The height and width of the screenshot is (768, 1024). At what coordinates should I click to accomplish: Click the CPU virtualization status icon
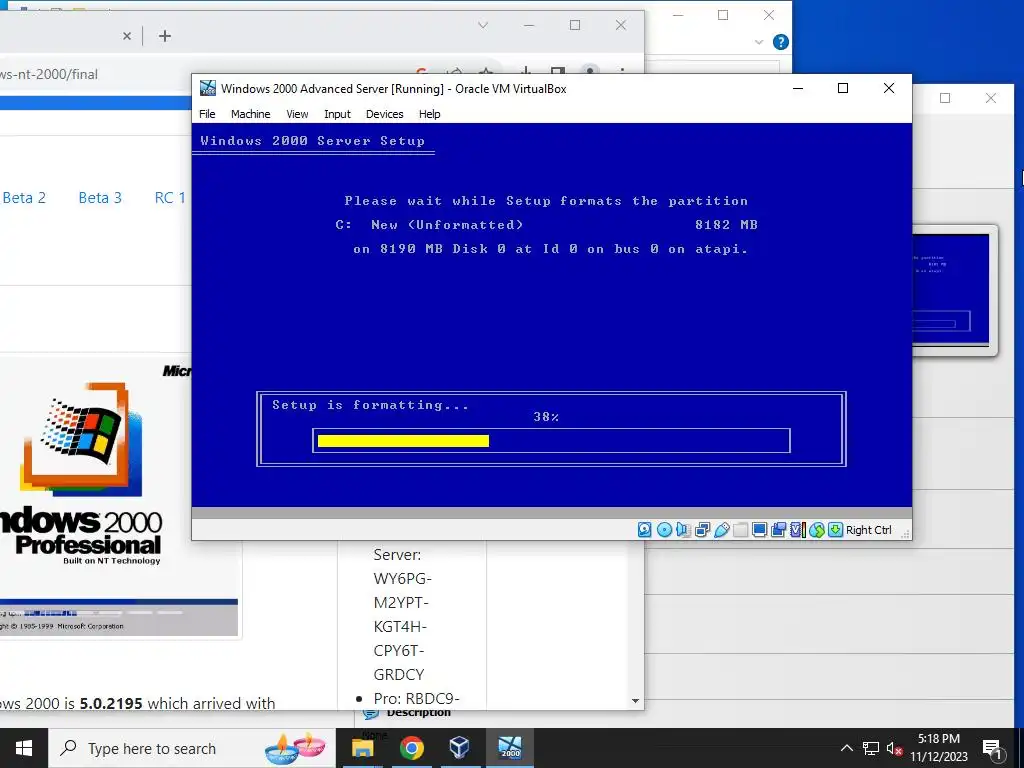tap(797, 530)
